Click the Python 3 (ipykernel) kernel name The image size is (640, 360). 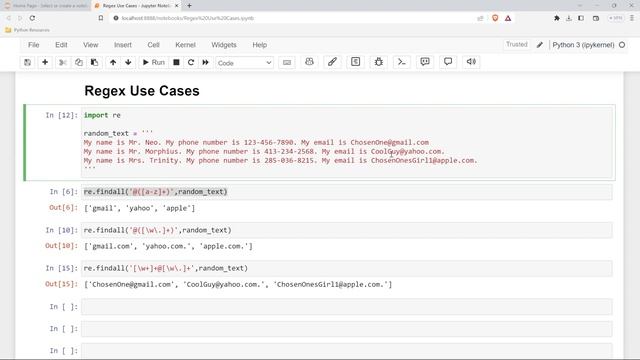tap(583, 45)
